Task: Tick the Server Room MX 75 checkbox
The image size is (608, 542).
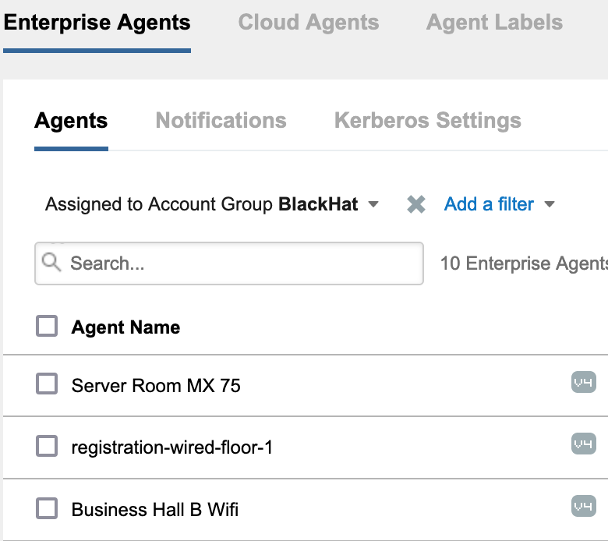Action: 47,384
